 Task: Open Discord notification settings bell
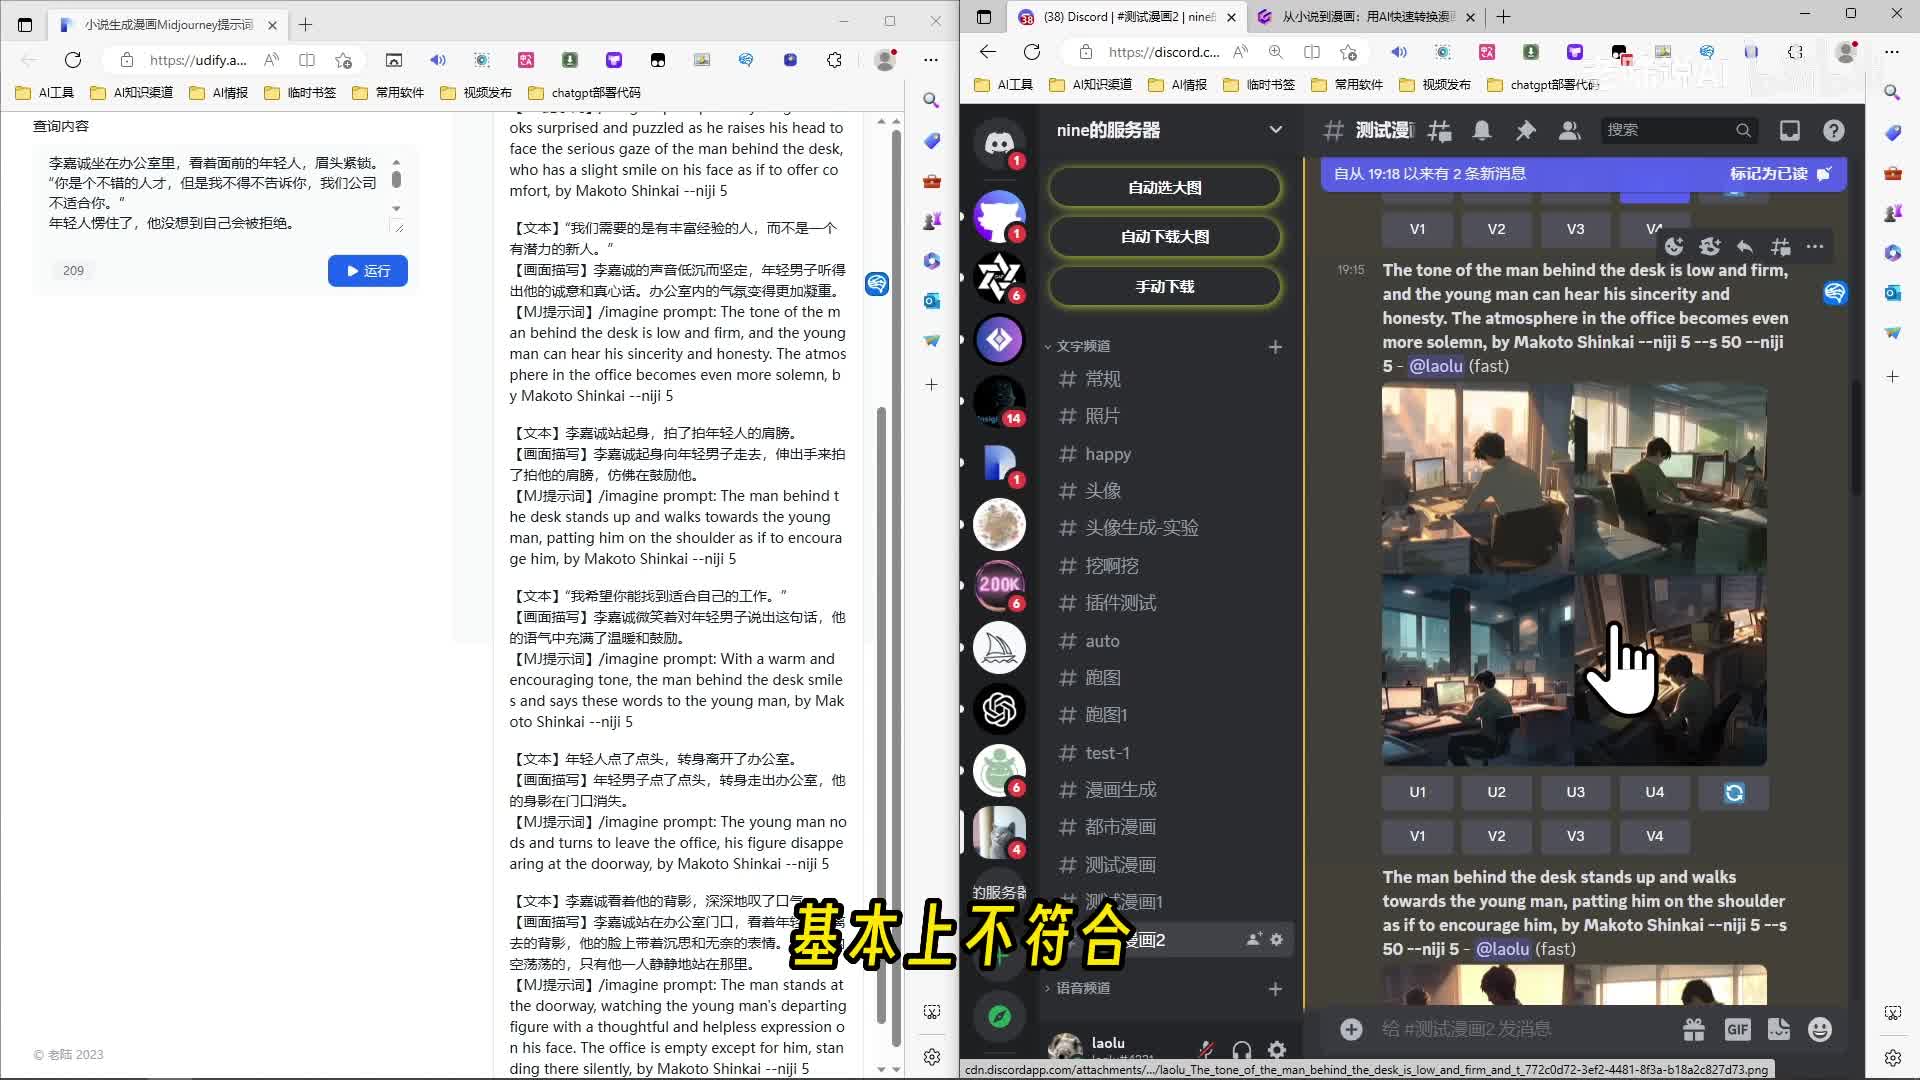point(1482,130)
